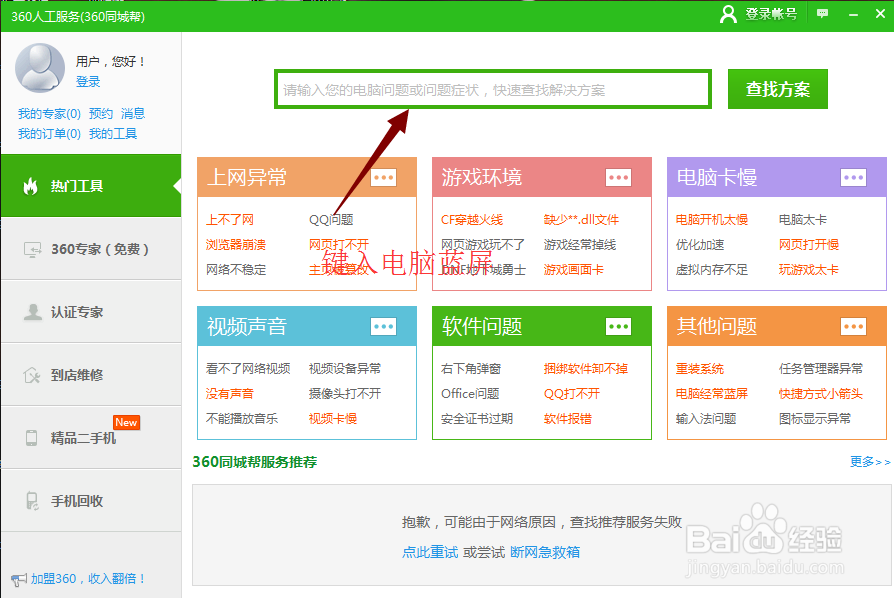The width and height of the screenshot is (894, 598).
Task: Expand more options in 电脑卡慢 card
Action: click(x=854, y=177)
